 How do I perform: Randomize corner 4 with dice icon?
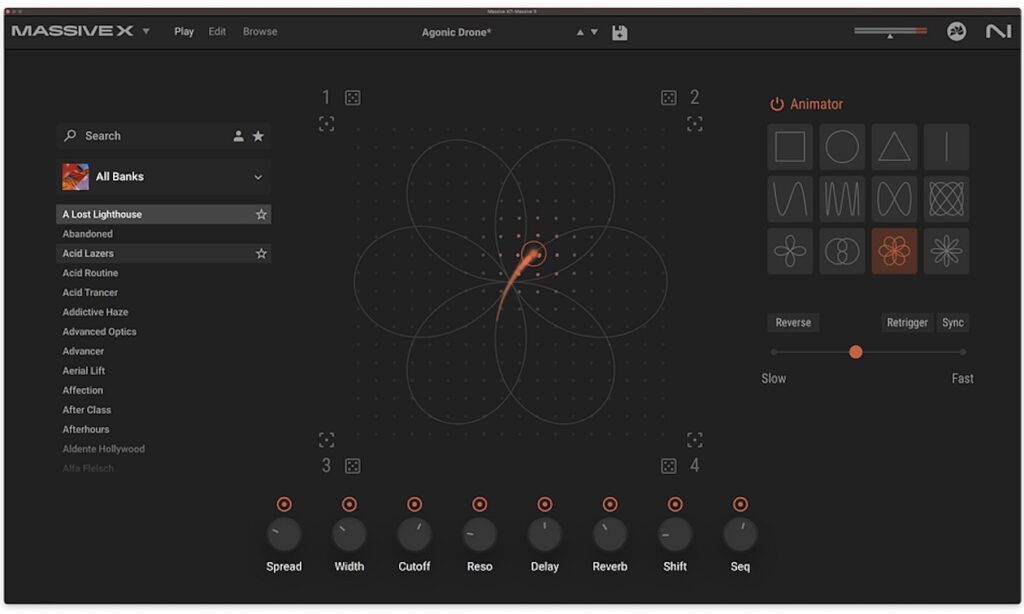coord(669,466)
